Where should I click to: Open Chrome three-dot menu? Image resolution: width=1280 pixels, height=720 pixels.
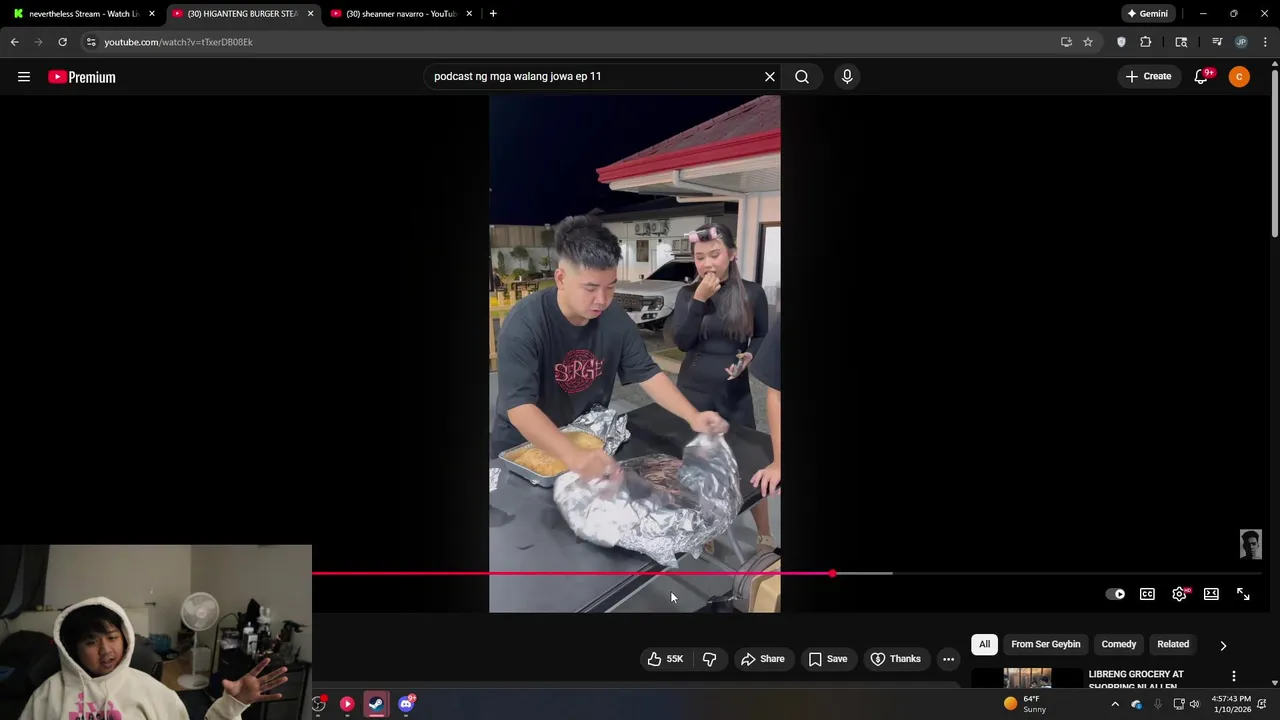(x=1265, y=42)
